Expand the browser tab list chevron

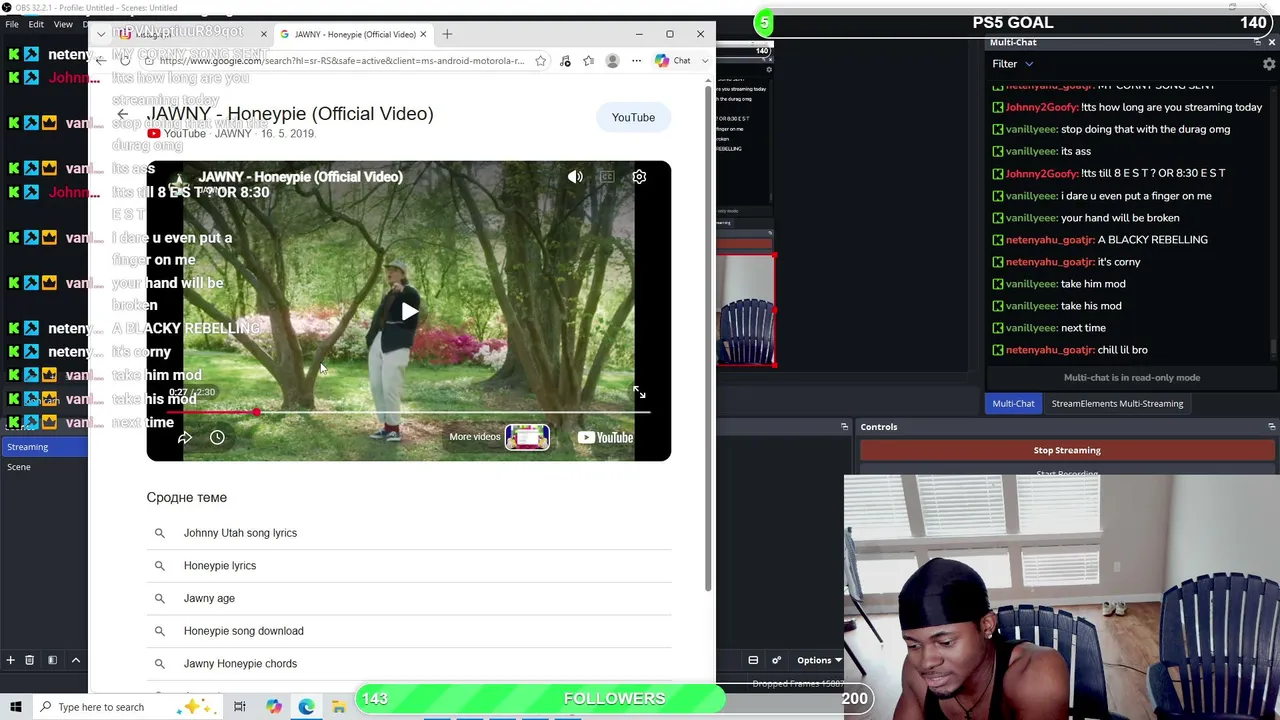101,34
